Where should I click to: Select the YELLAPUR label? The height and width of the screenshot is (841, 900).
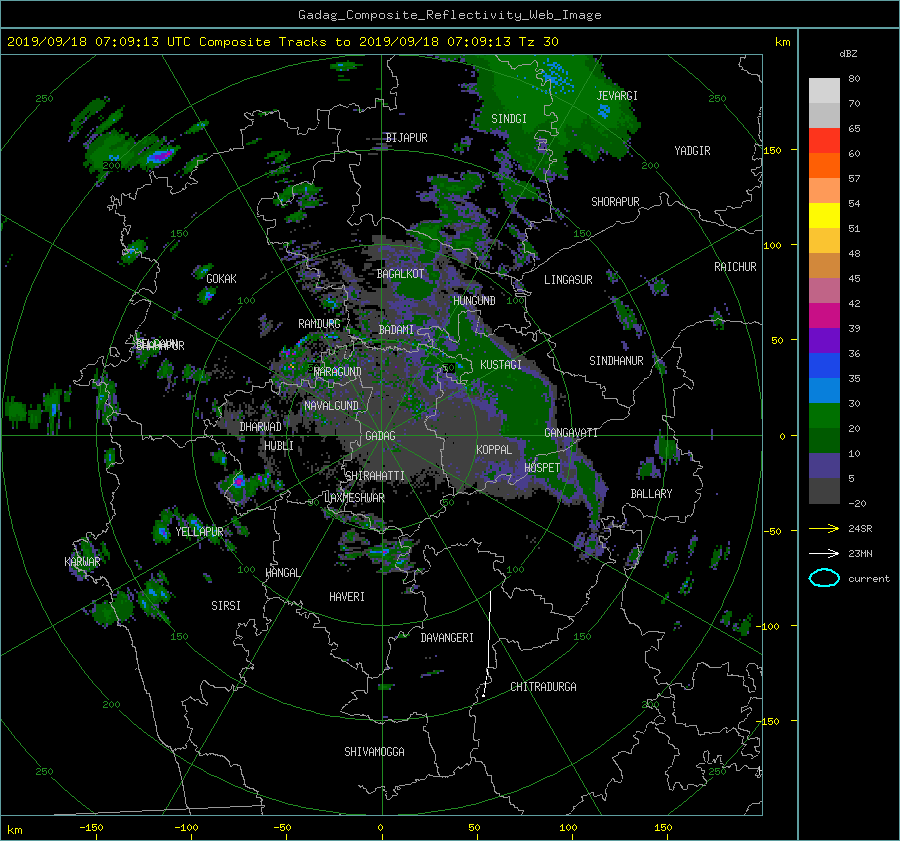coord(199,532)
